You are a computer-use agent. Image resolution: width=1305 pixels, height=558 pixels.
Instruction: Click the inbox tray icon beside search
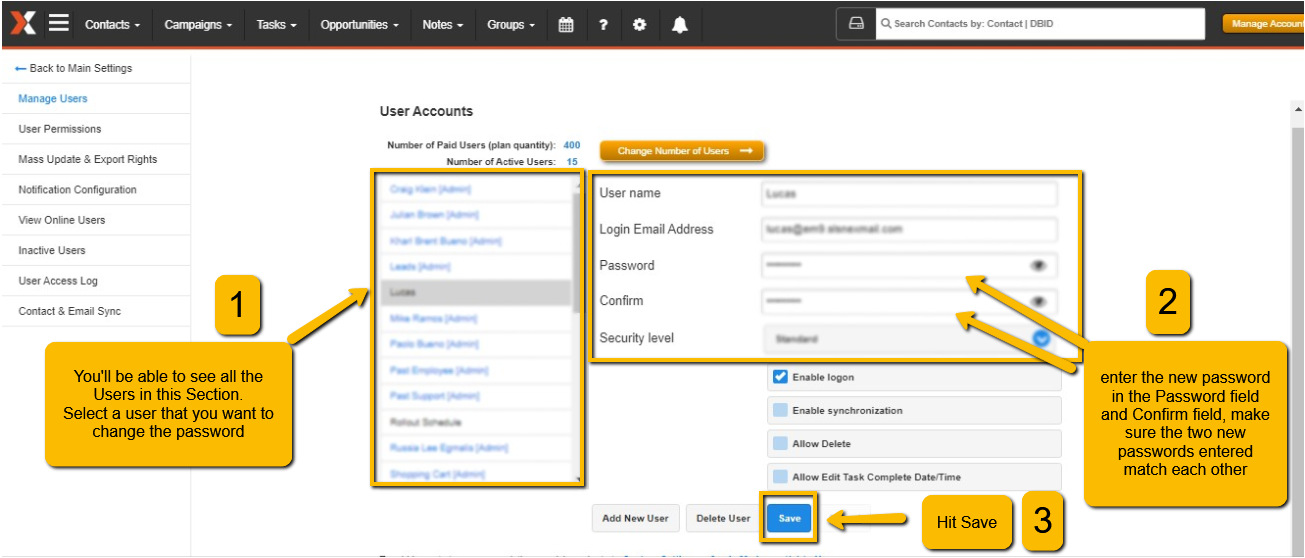(855, 24)
